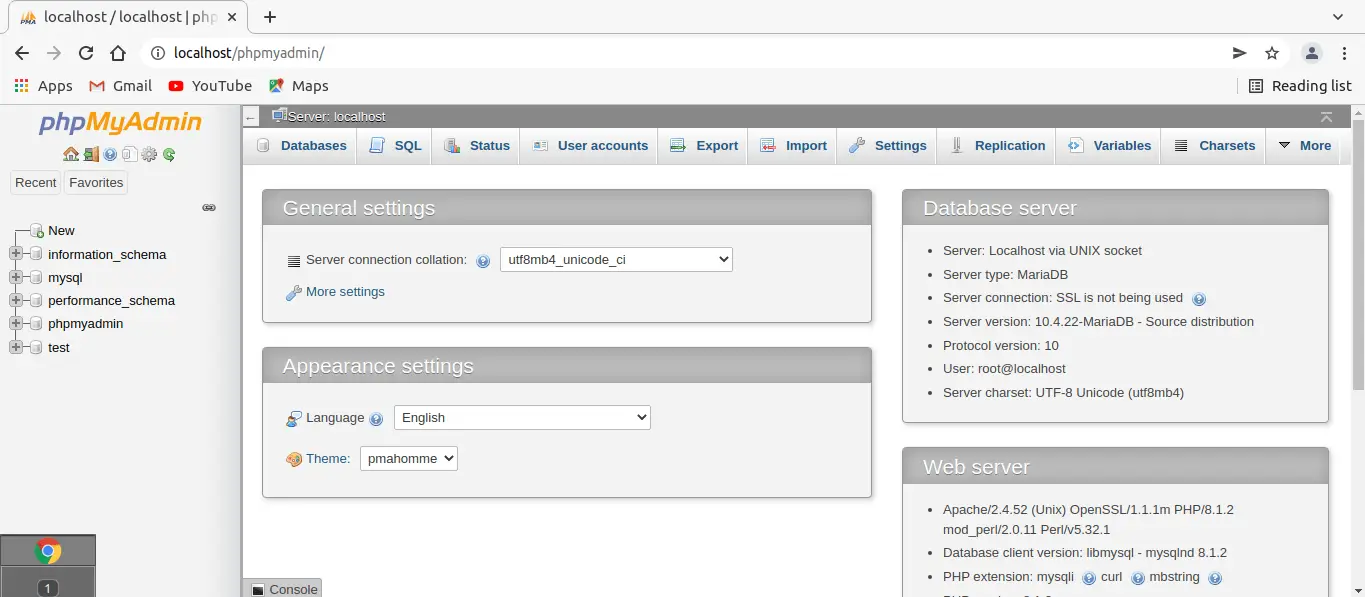Expand the test database tree node
The width and height of the screenshot is (1365, 597).
click(15, 347)
